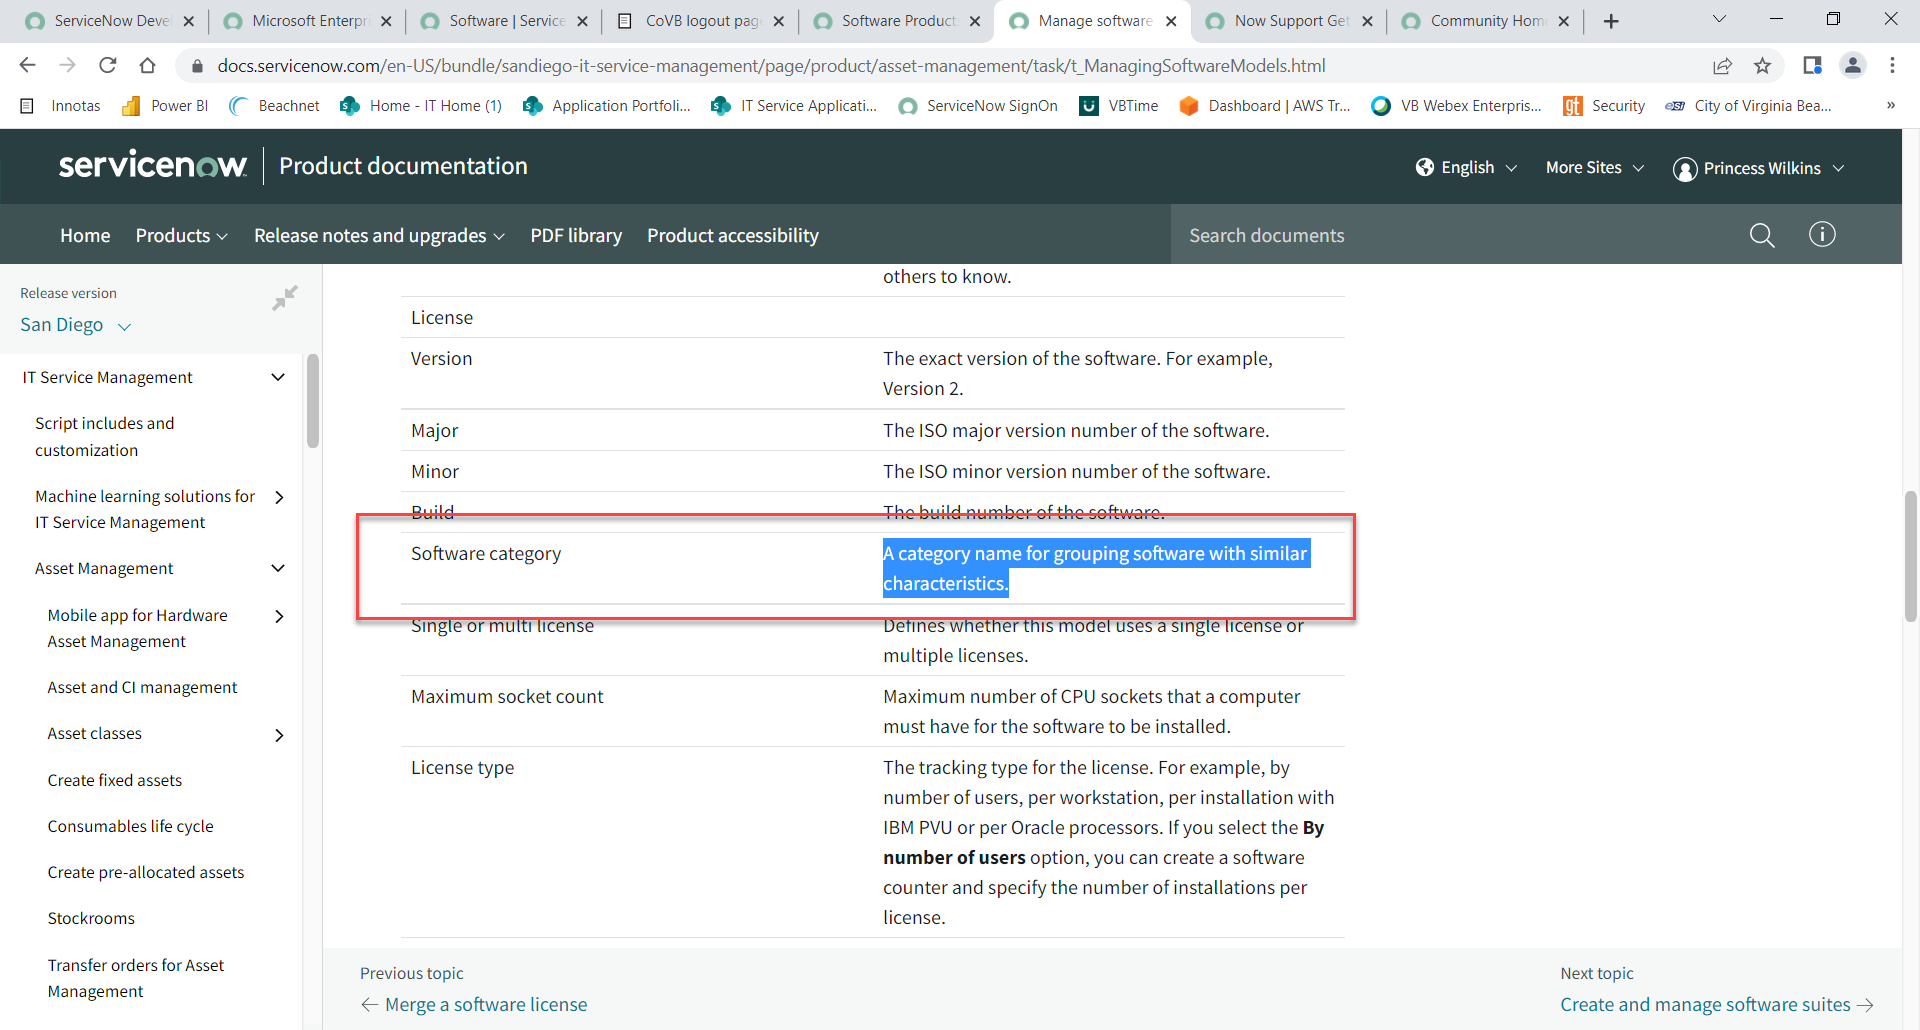The image size is (1920, 1030).
Task: Click the sidebar pin icon
Action: pyautogui.click(x=285, y=298)
